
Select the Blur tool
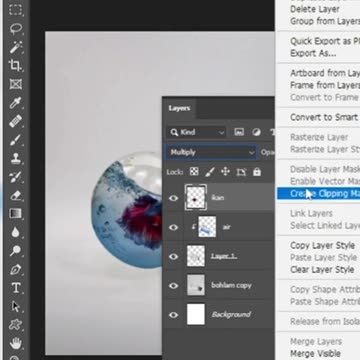tap(15, 232)
